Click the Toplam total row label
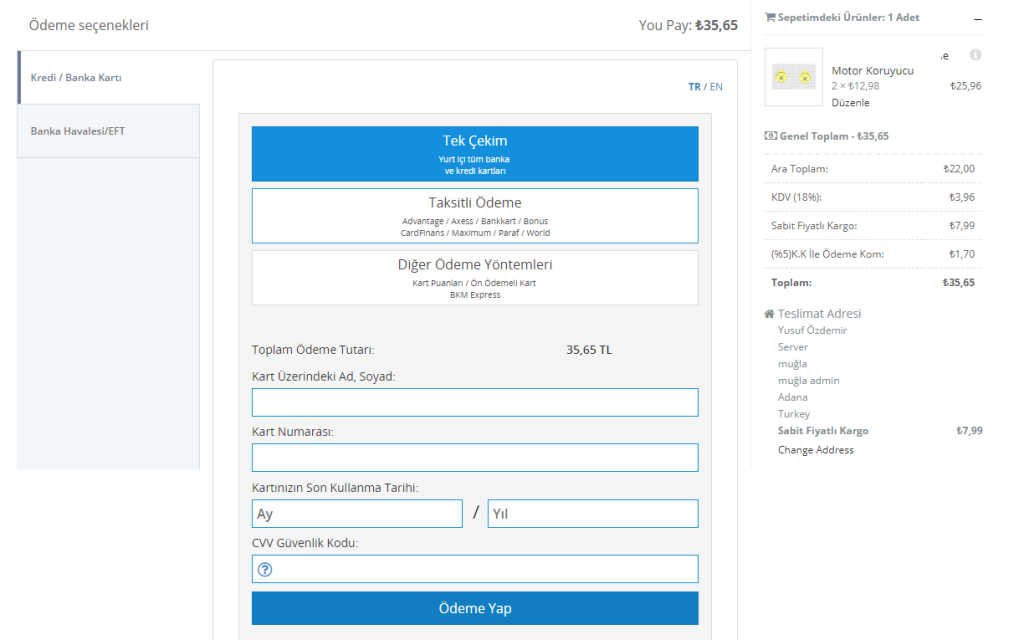The width and height of the screenshot is (1024, 640). tap(792, 283)
